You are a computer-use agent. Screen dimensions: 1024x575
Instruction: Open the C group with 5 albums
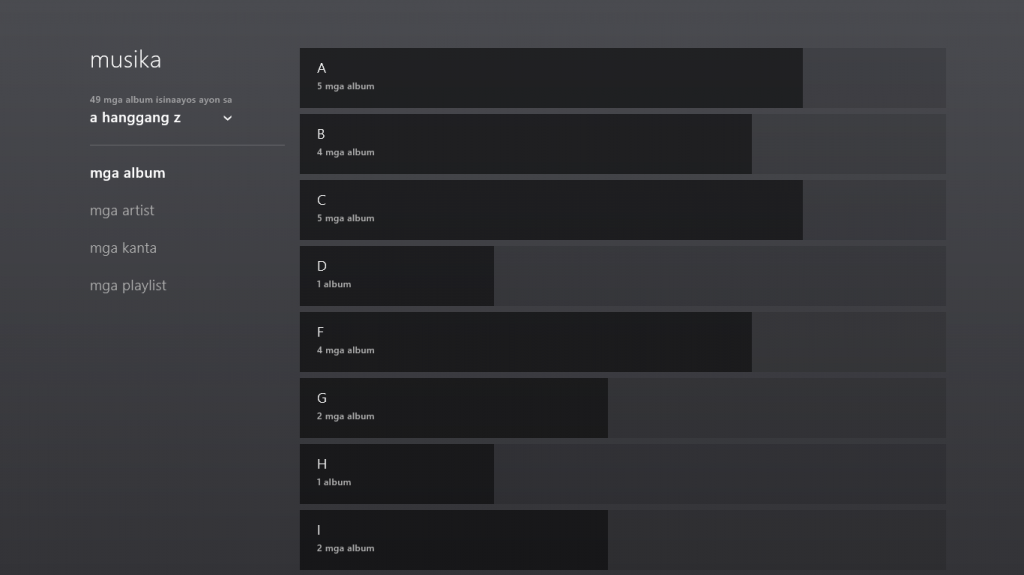click(550, 210)
